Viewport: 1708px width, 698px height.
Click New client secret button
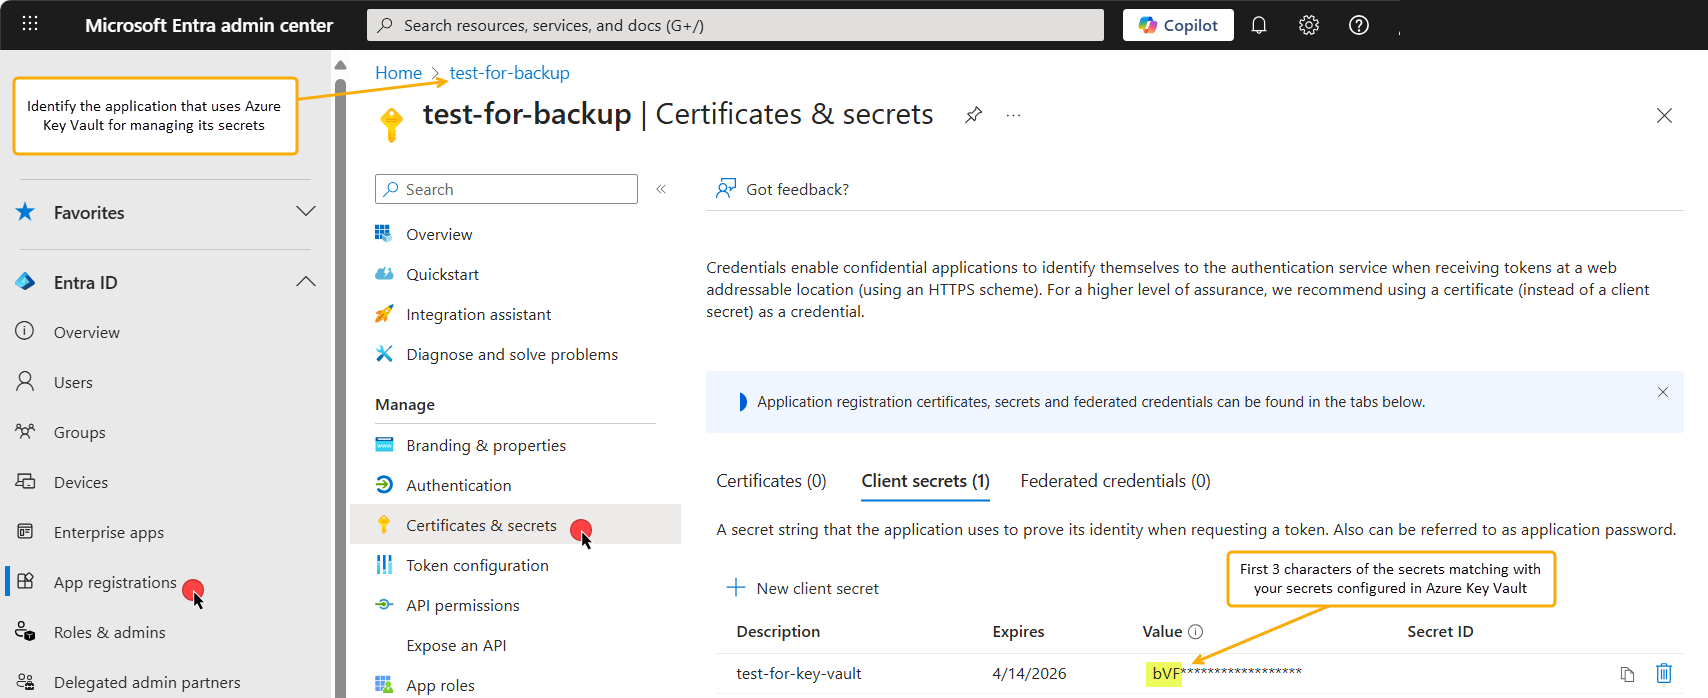[x=803, y=588]
